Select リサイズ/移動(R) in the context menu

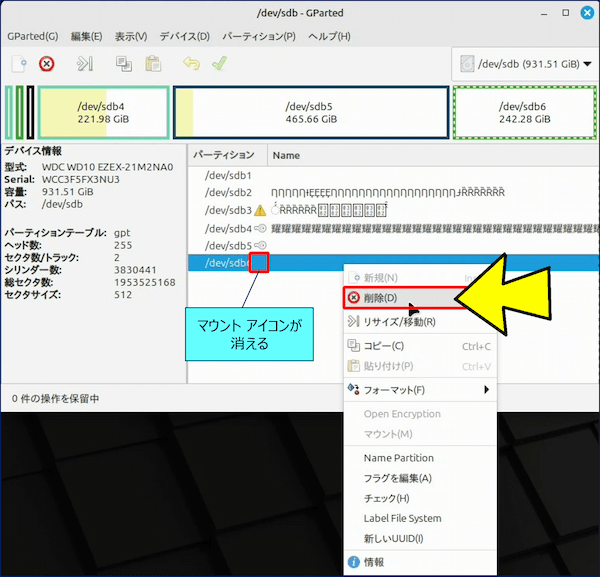[400, 321]
